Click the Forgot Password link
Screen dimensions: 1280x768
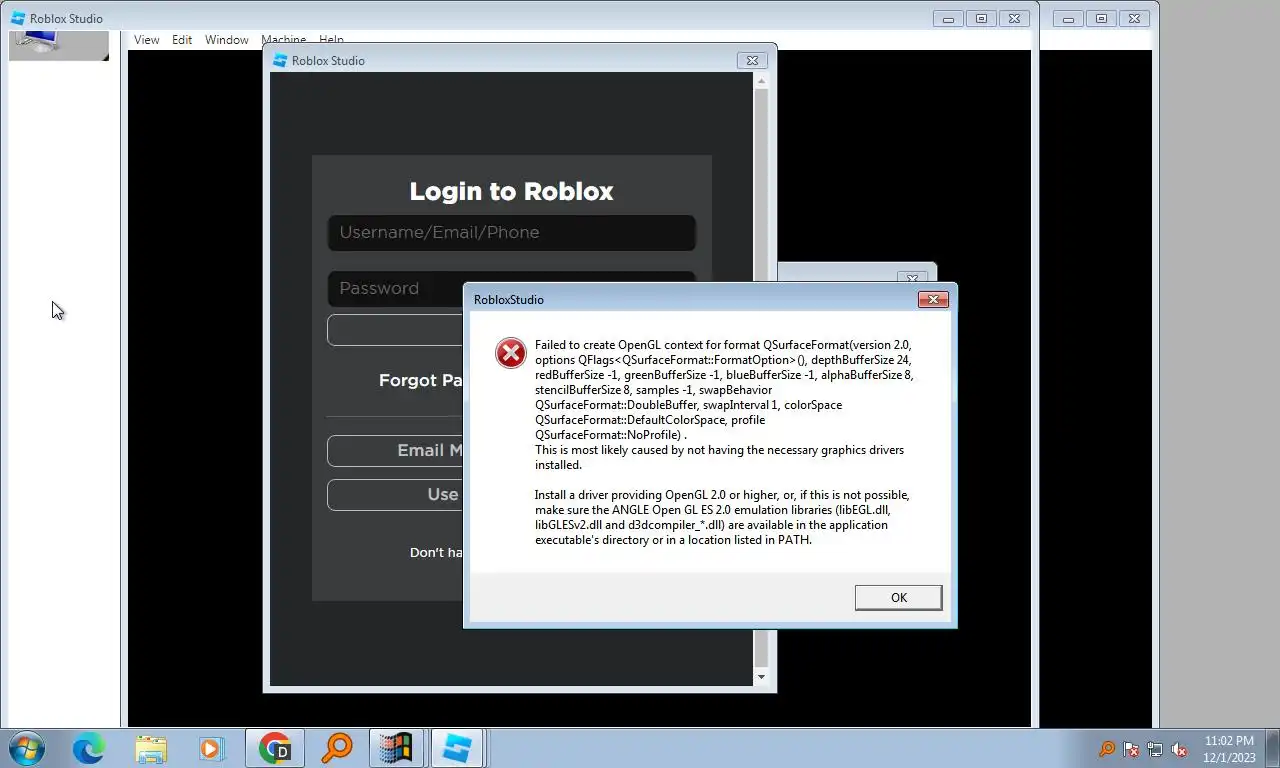[x=421, y=380]
